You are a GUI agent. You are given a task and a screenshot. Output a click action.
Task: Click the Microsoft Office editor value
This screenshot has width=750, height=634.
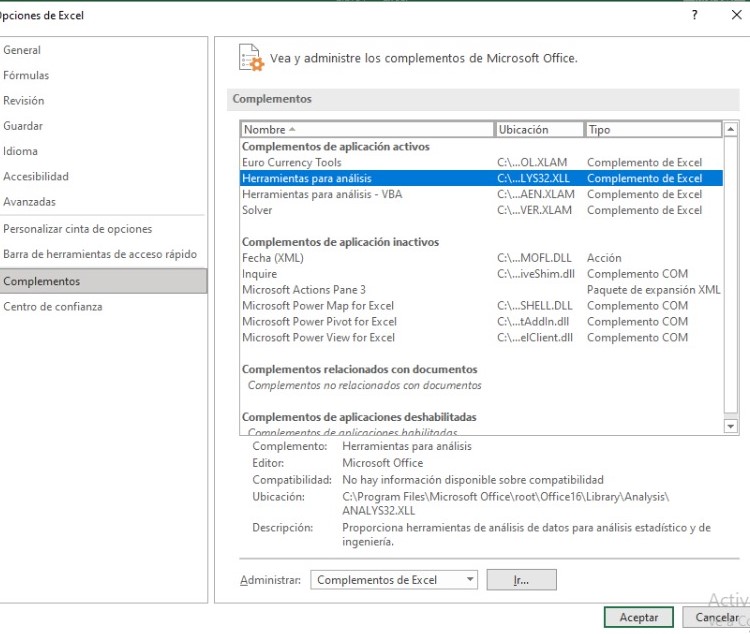(x=383, y=463)
